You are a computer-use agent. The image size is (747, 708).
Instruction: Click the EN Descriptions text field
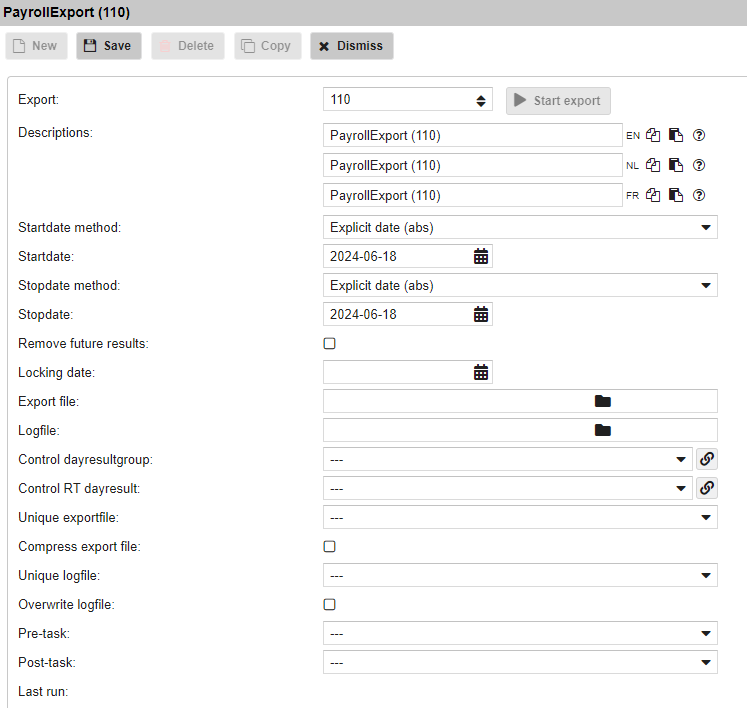(473, 136)
